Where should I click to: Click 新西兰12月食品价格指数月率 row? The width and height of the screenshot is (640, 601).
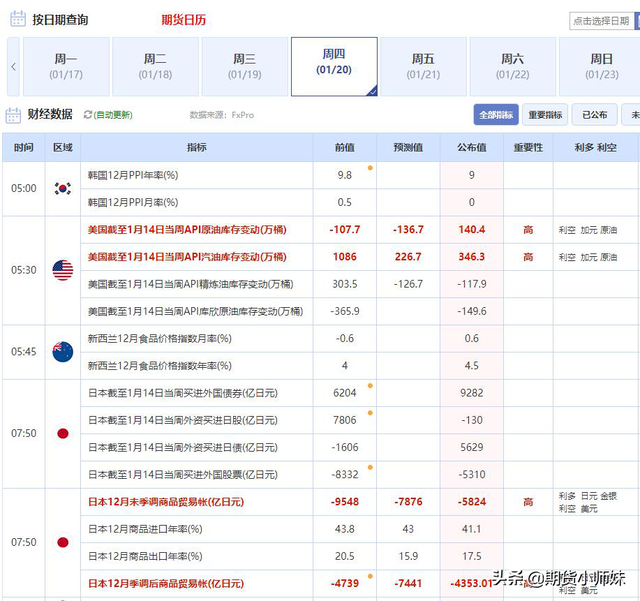coord(359,338)
